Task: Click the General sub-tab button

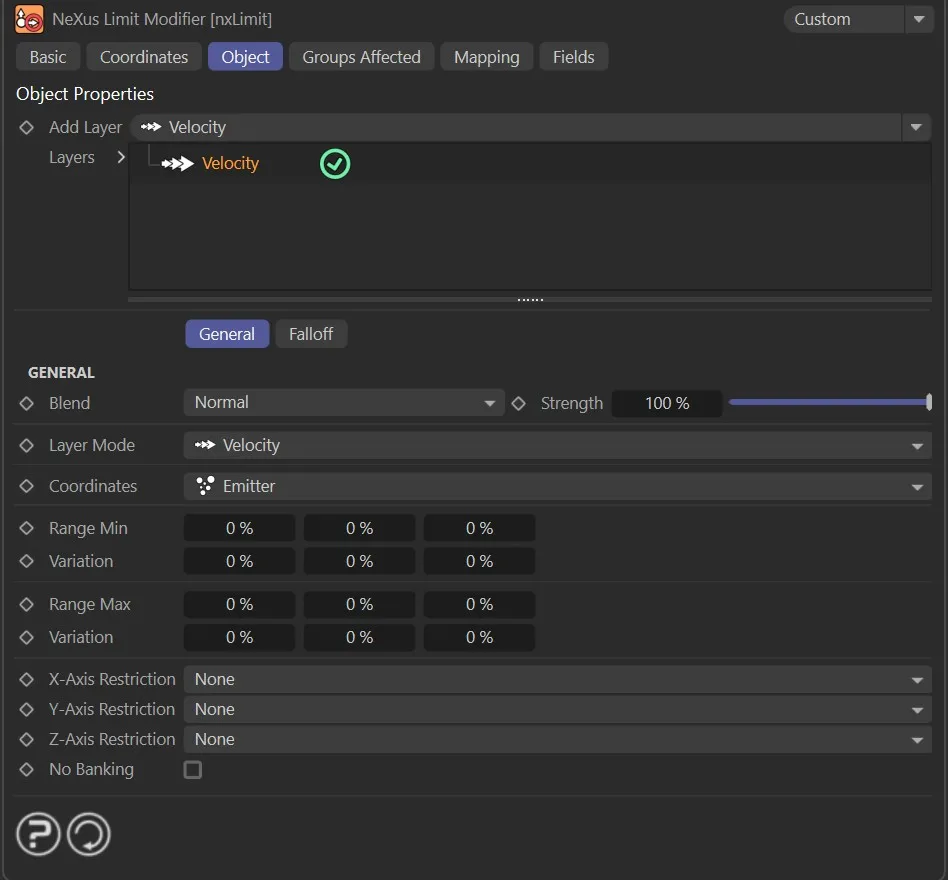Action: [x=227, y=334]
